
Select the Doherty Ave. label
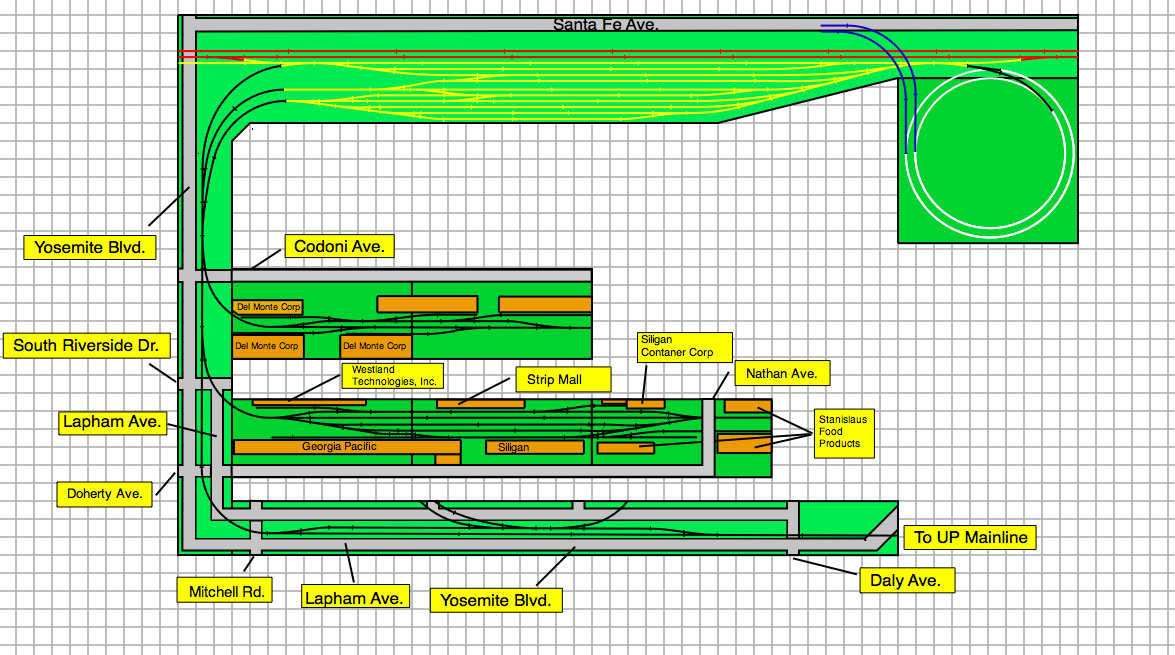point(105,493)
